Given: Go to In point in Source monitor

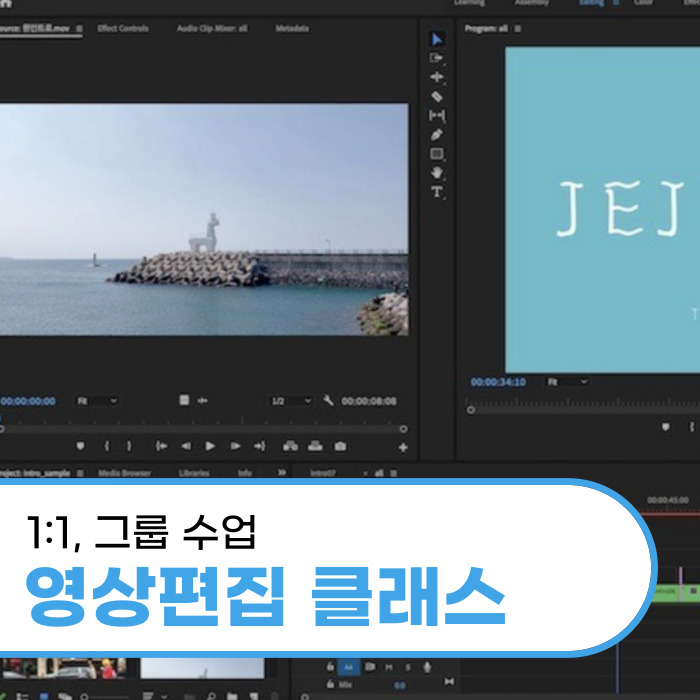Looking at the screenshot, I should pos(161,446).
